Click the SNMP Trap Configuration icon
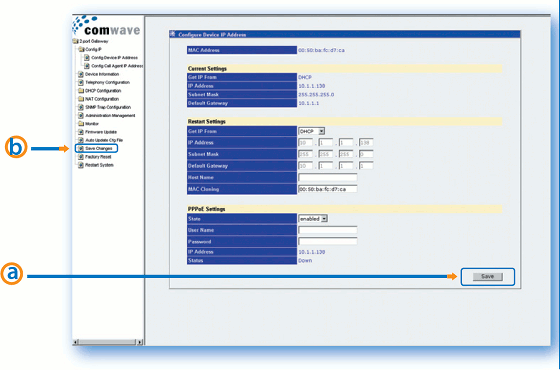Image resolution: width=560 pixels, height=370 pixels. click(81, 107)
